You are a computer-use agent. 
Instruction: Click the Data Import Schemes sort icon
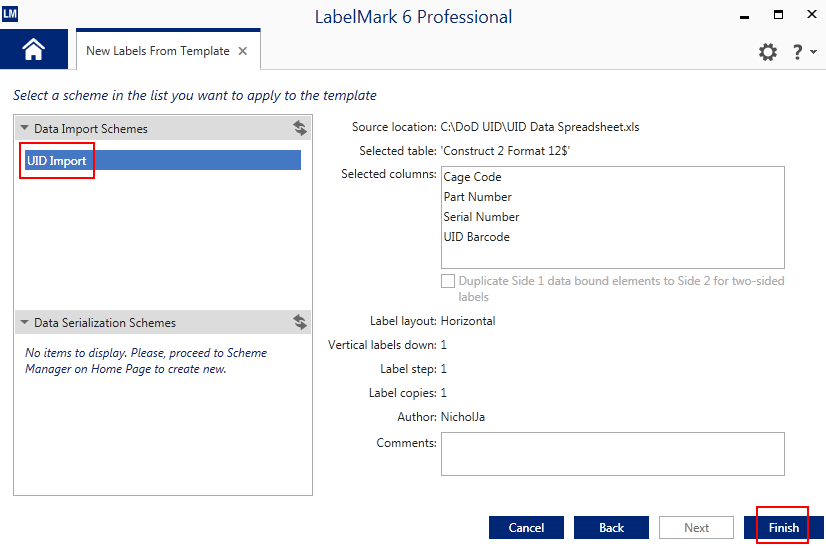click(299, 128)
